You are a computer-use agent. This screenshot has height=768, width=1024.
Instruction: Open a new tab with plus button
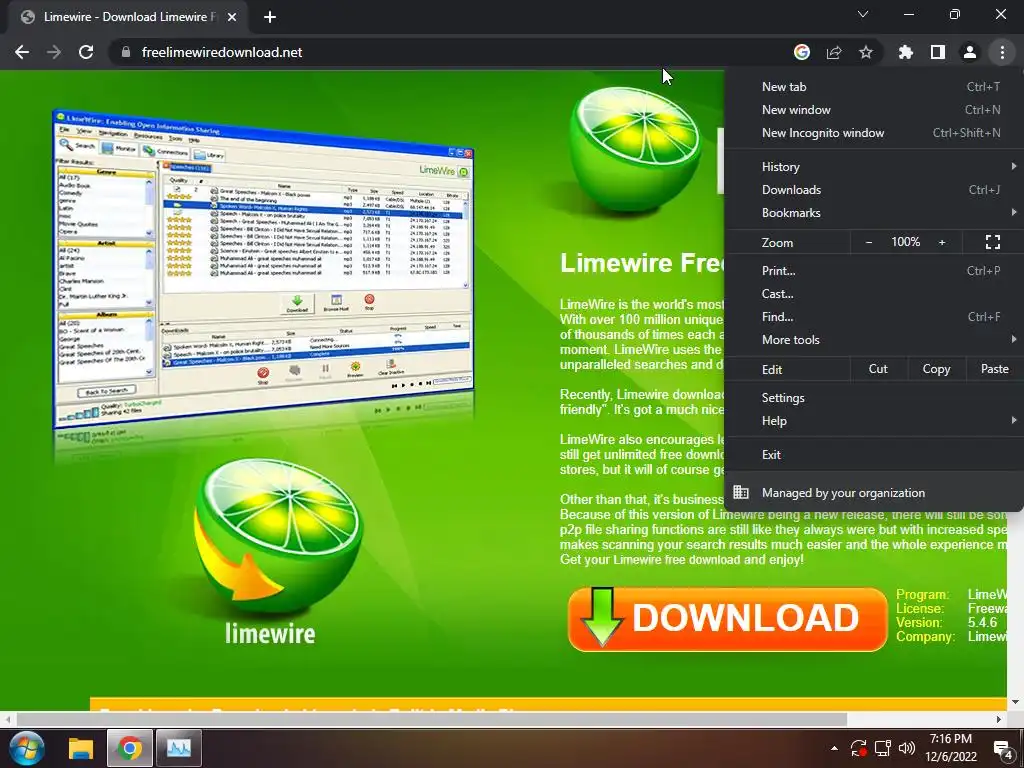click(x=270, y=17)
